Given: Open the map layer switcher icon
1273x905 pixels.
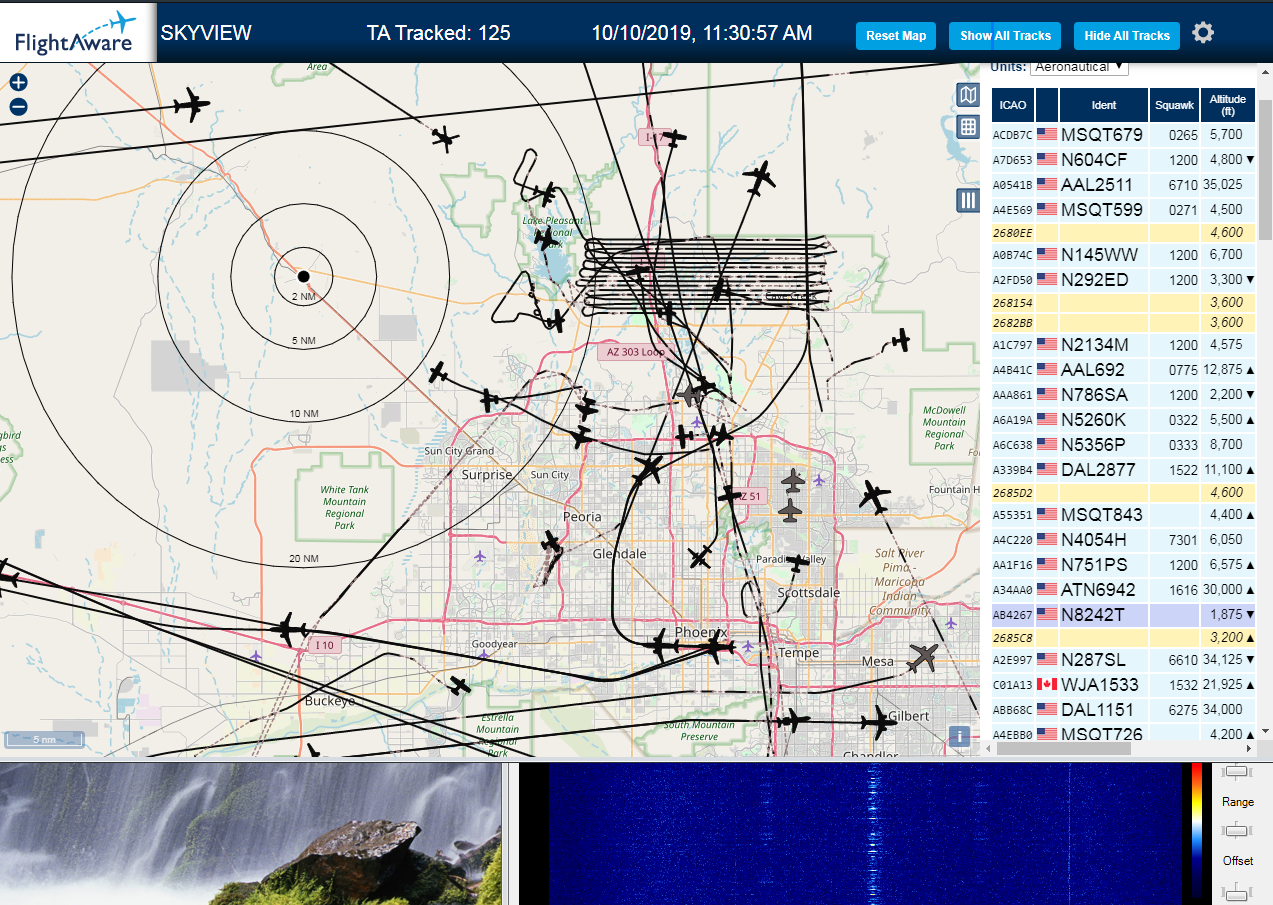Looking at the screenshot, I should pyautogui.click(x=967, y=95).
